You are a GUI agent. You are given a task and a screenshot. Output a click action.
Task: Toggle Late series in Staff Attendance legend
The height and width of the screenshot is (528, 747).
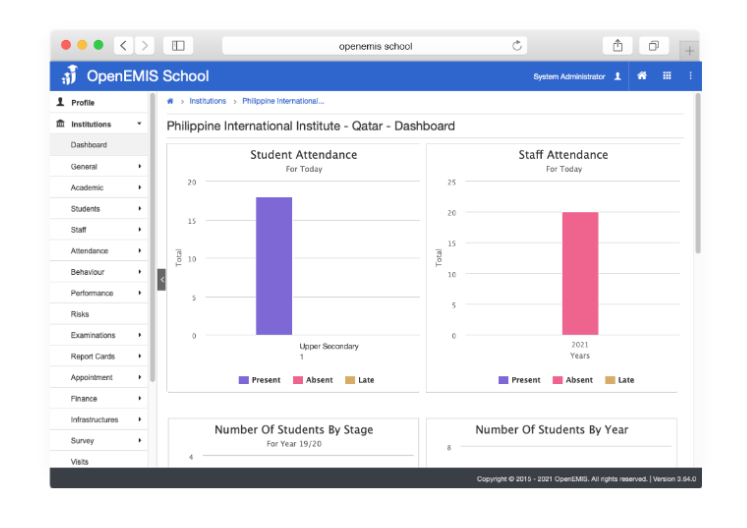619,380
